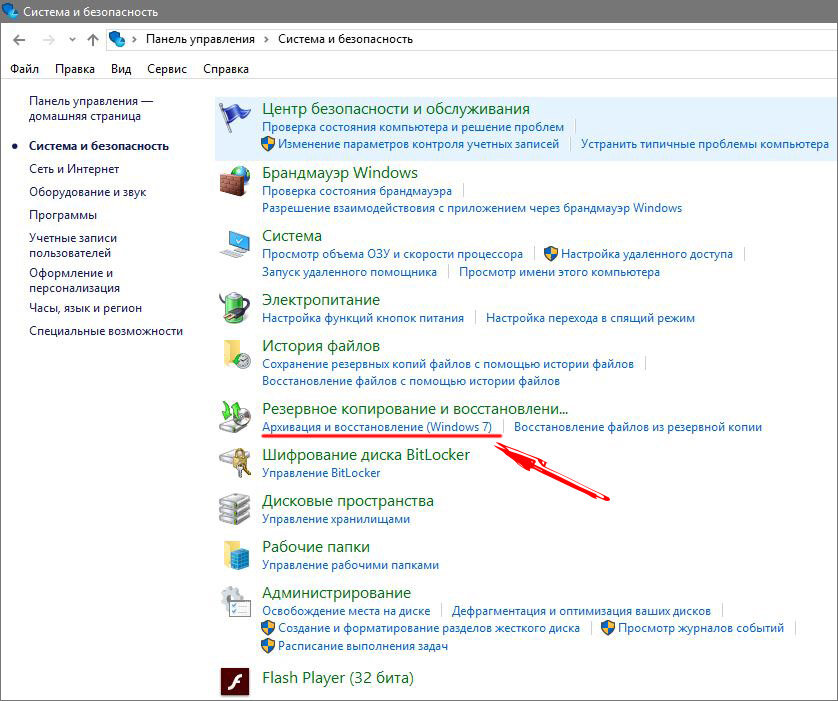Click the Flash Player icon
This screenshot has height=701, width=838.
[235, 681]
